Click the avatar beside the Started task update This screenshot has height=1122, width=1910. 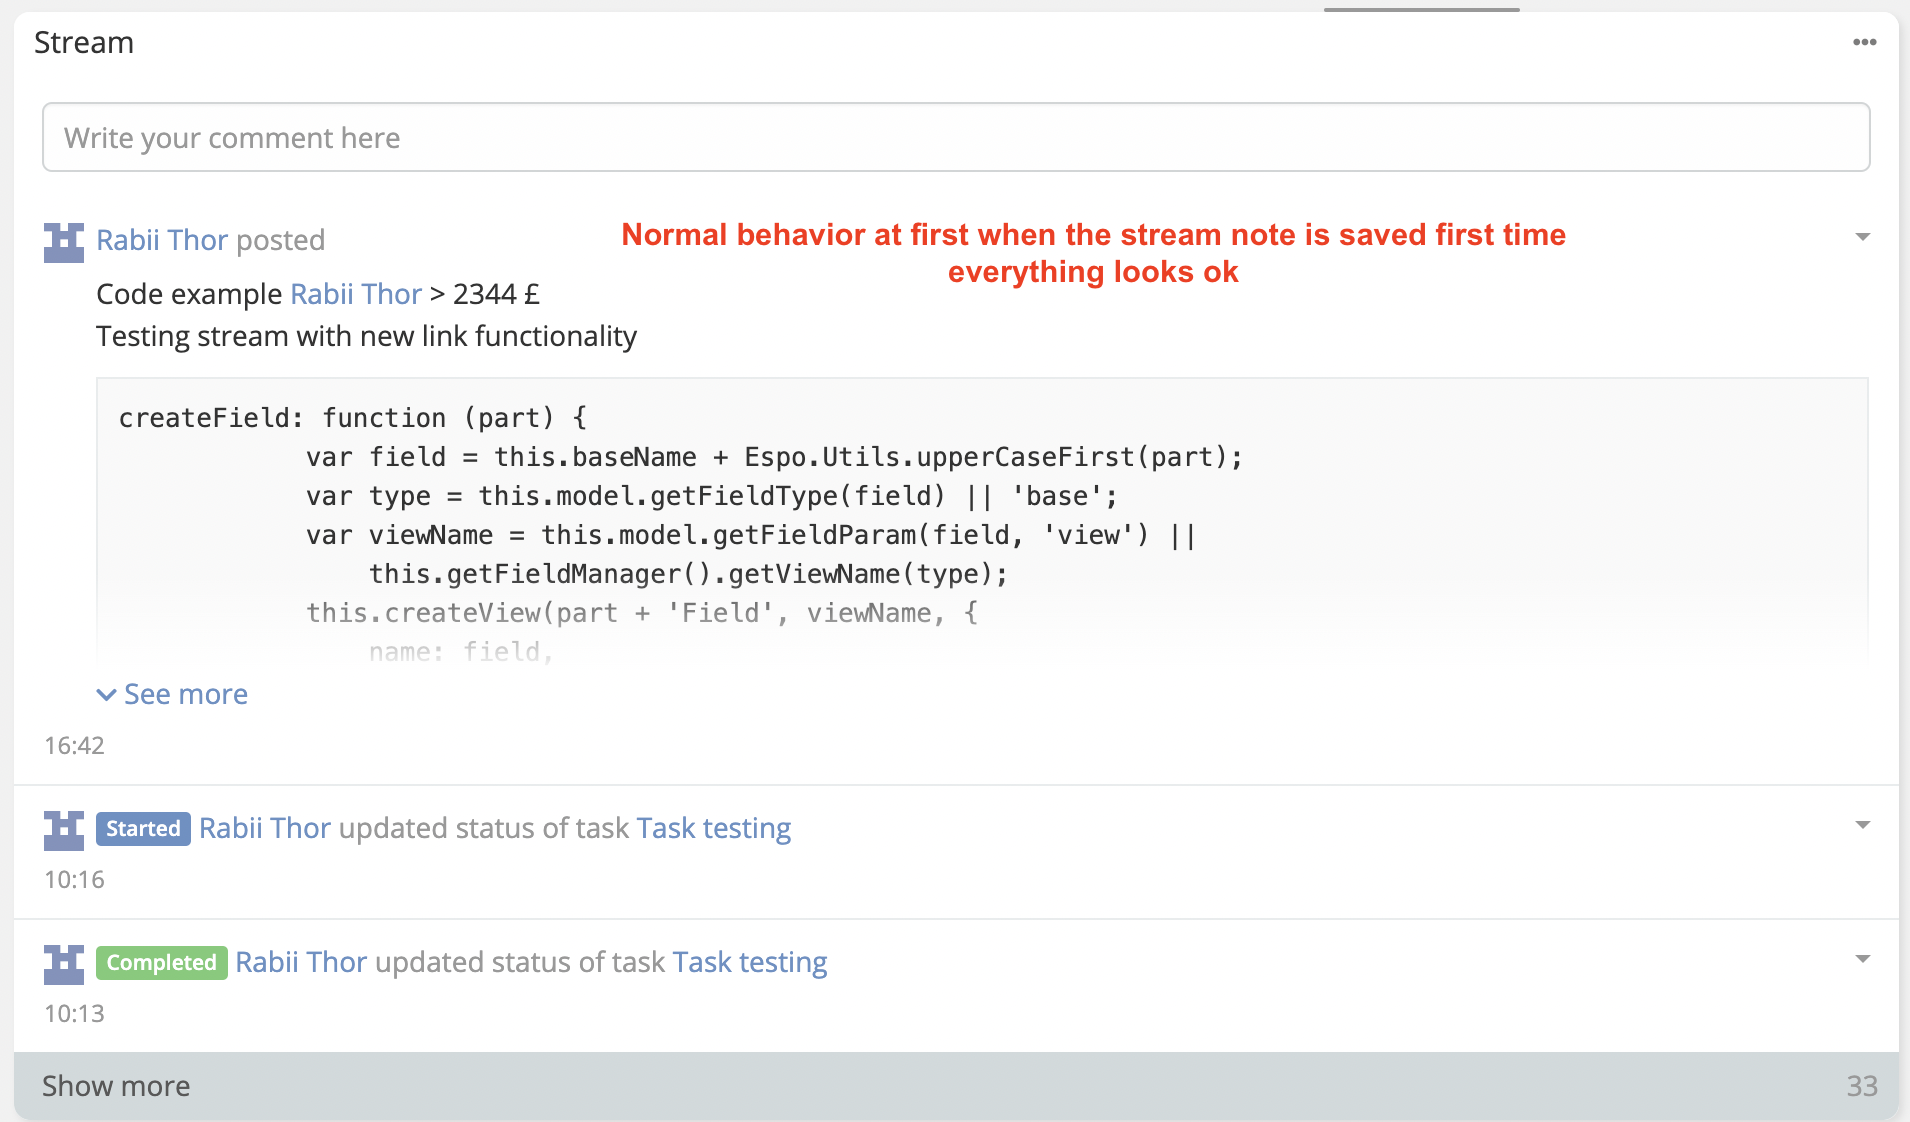click(x=63, y=829)
